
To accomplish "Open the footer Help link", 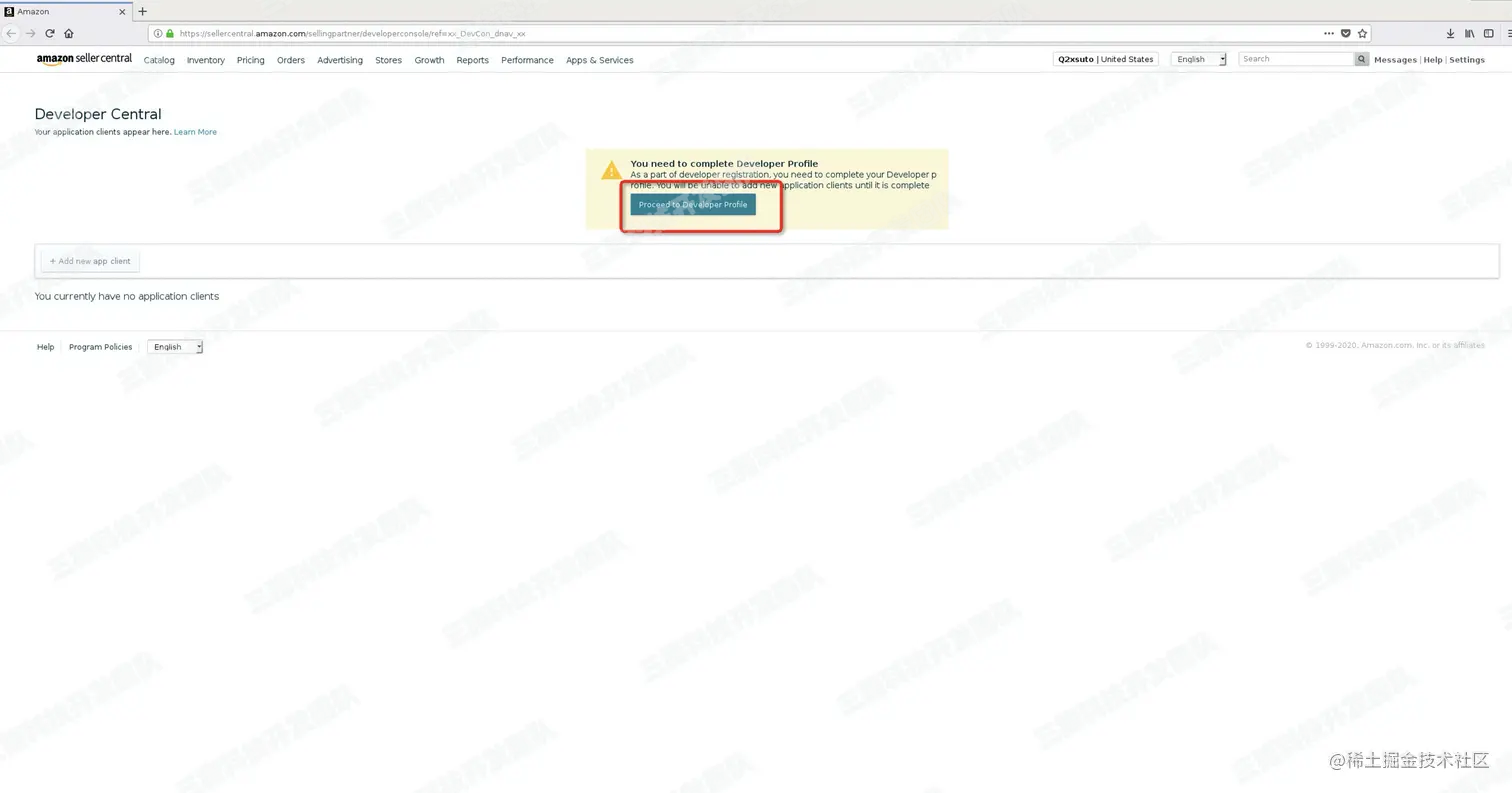I will 45,347.
